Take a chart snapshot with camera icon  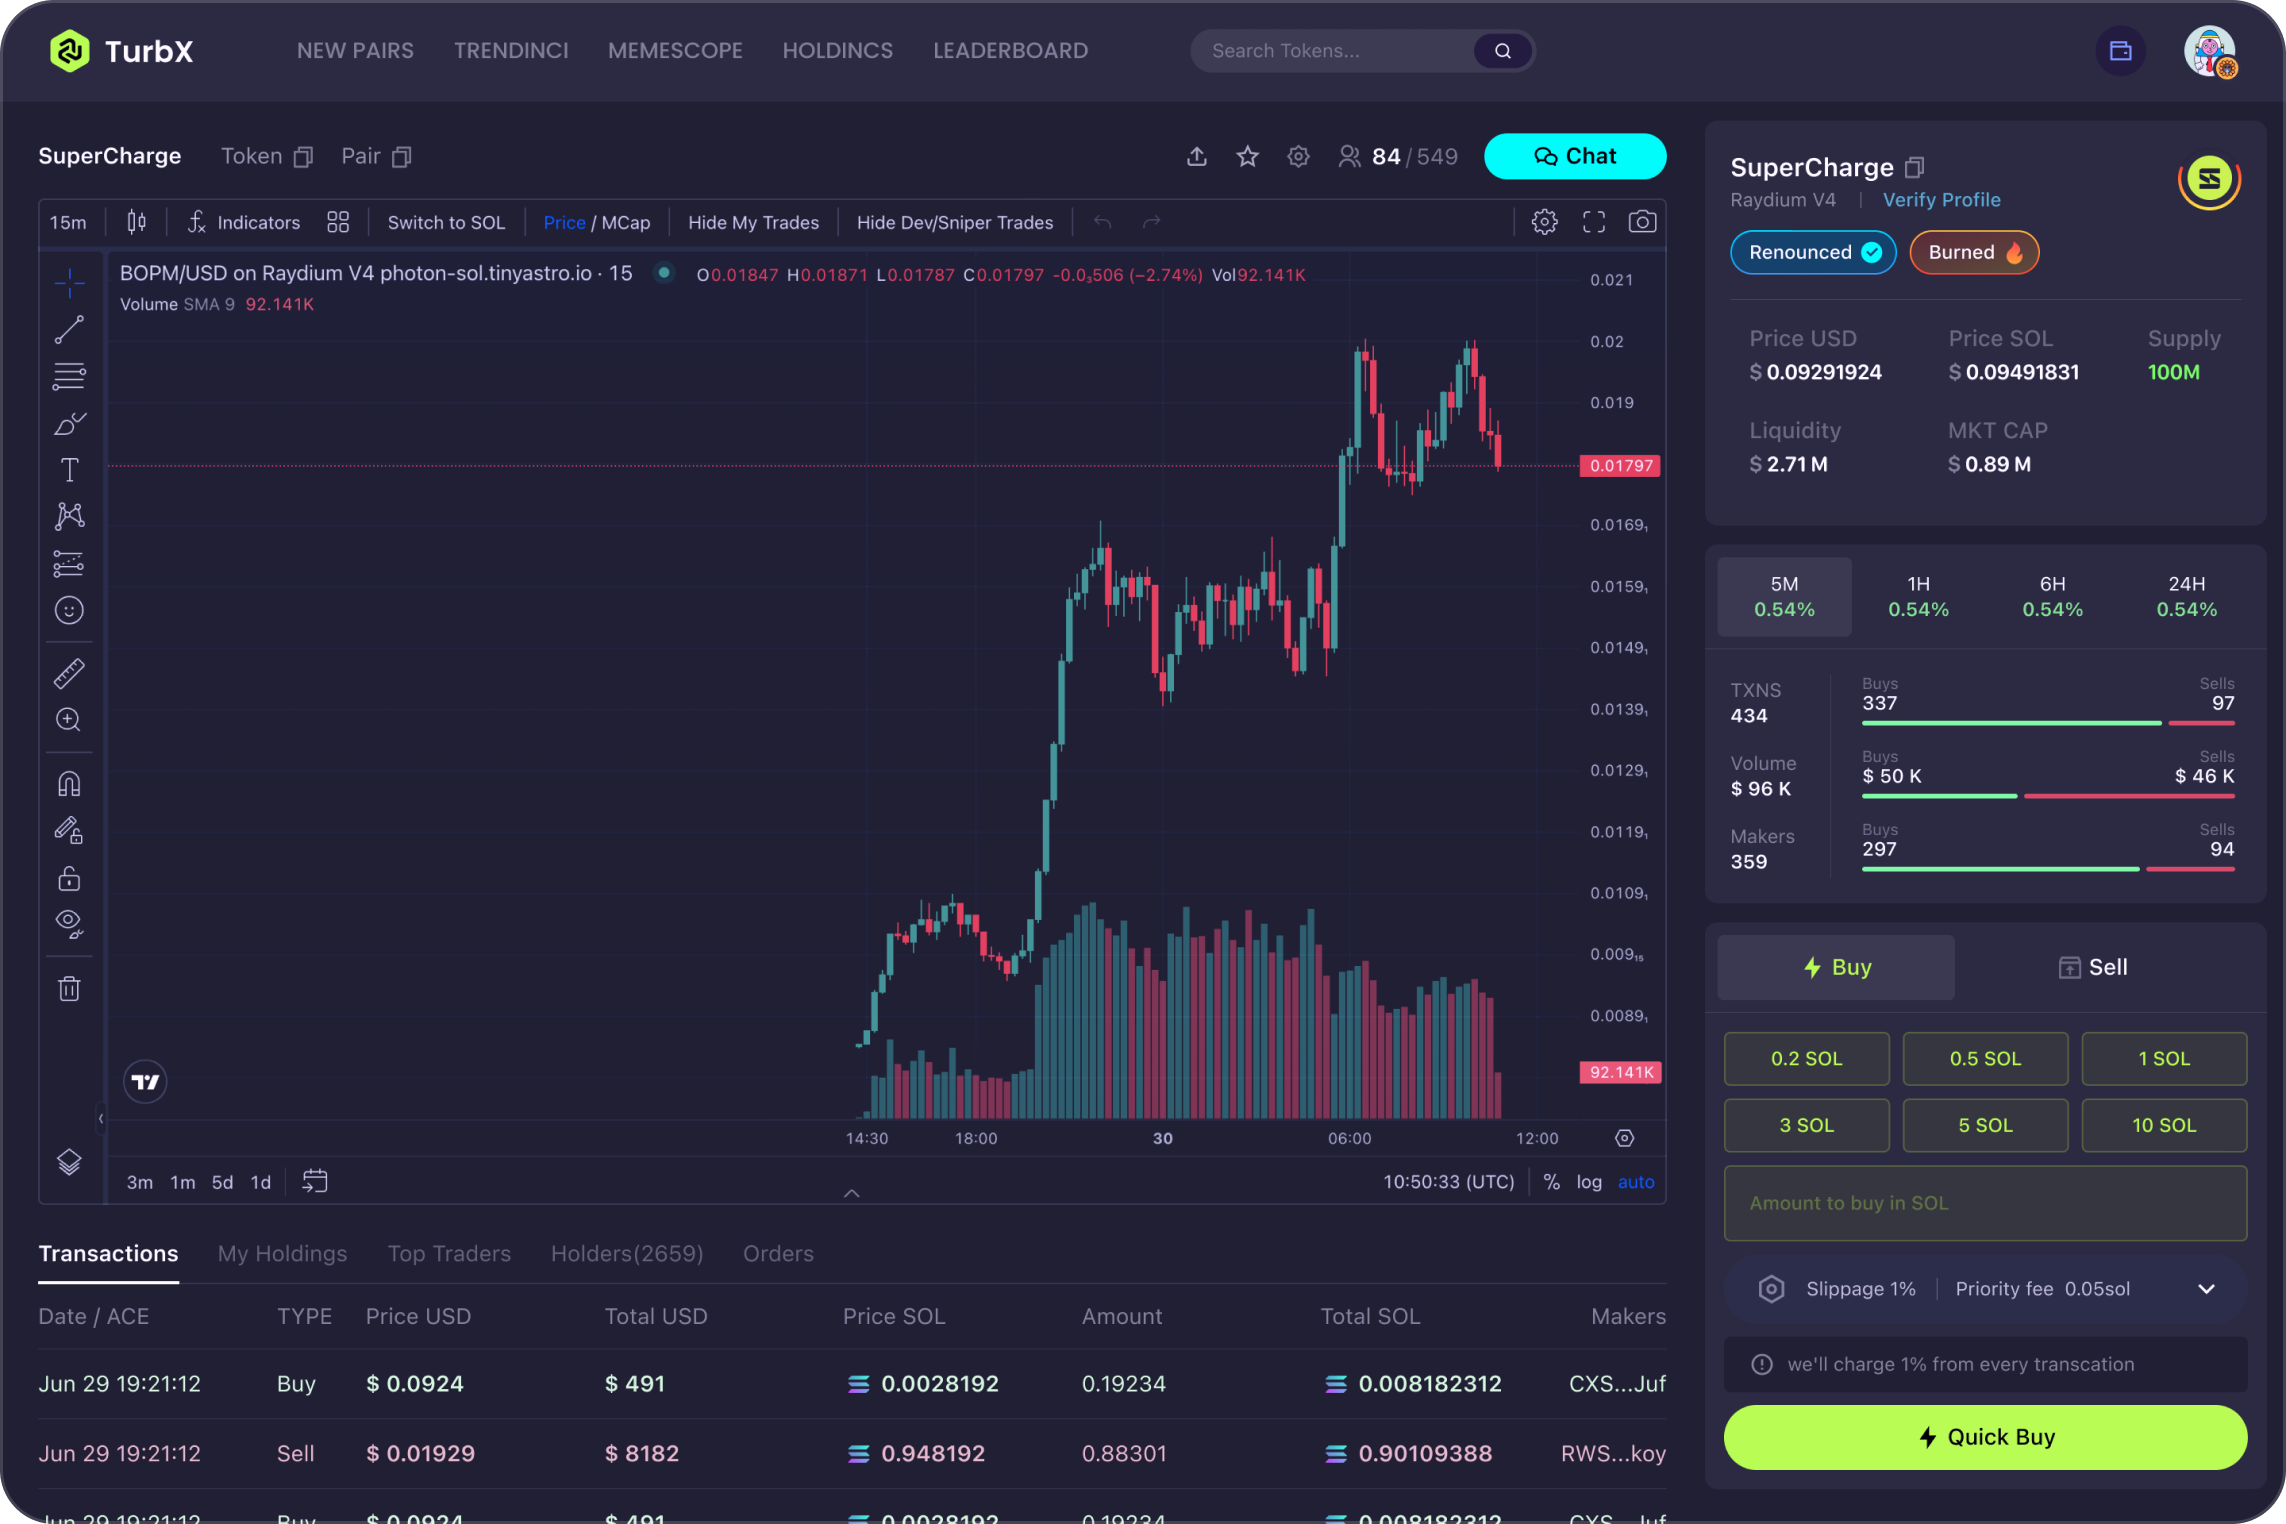click(x=1642, y=222)
